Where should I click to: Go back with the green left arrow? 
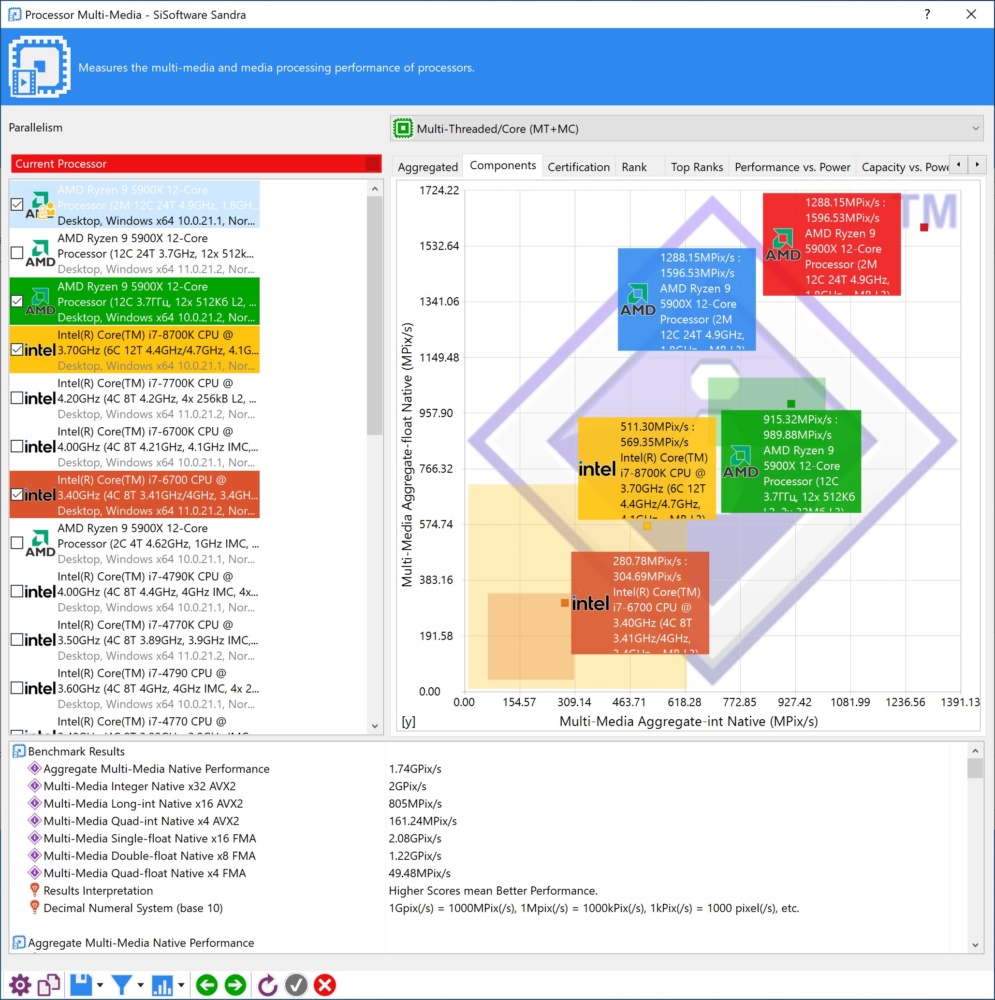[207, 985]
